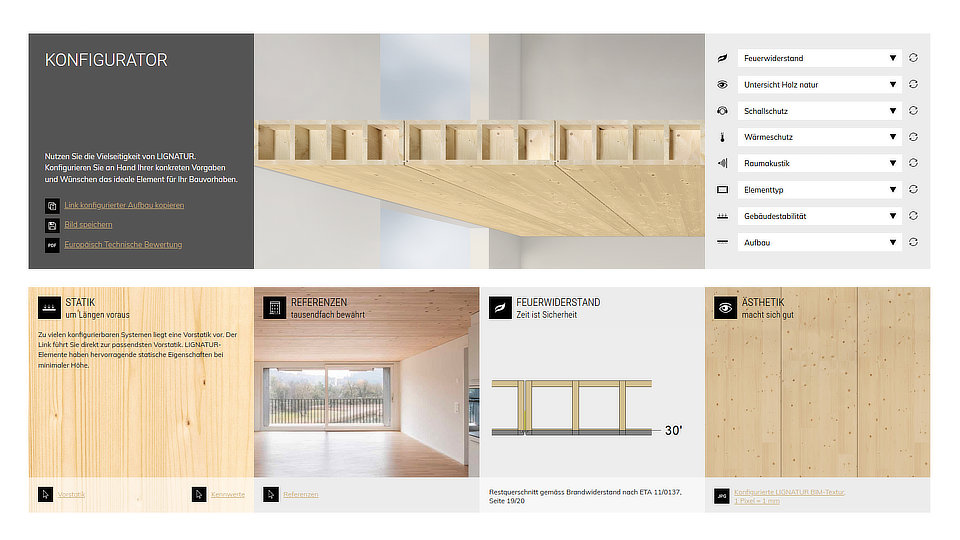Open the Wärmeschutz dropdown menu
Viewport: 960px width, 540px height.
click(819, 137)
